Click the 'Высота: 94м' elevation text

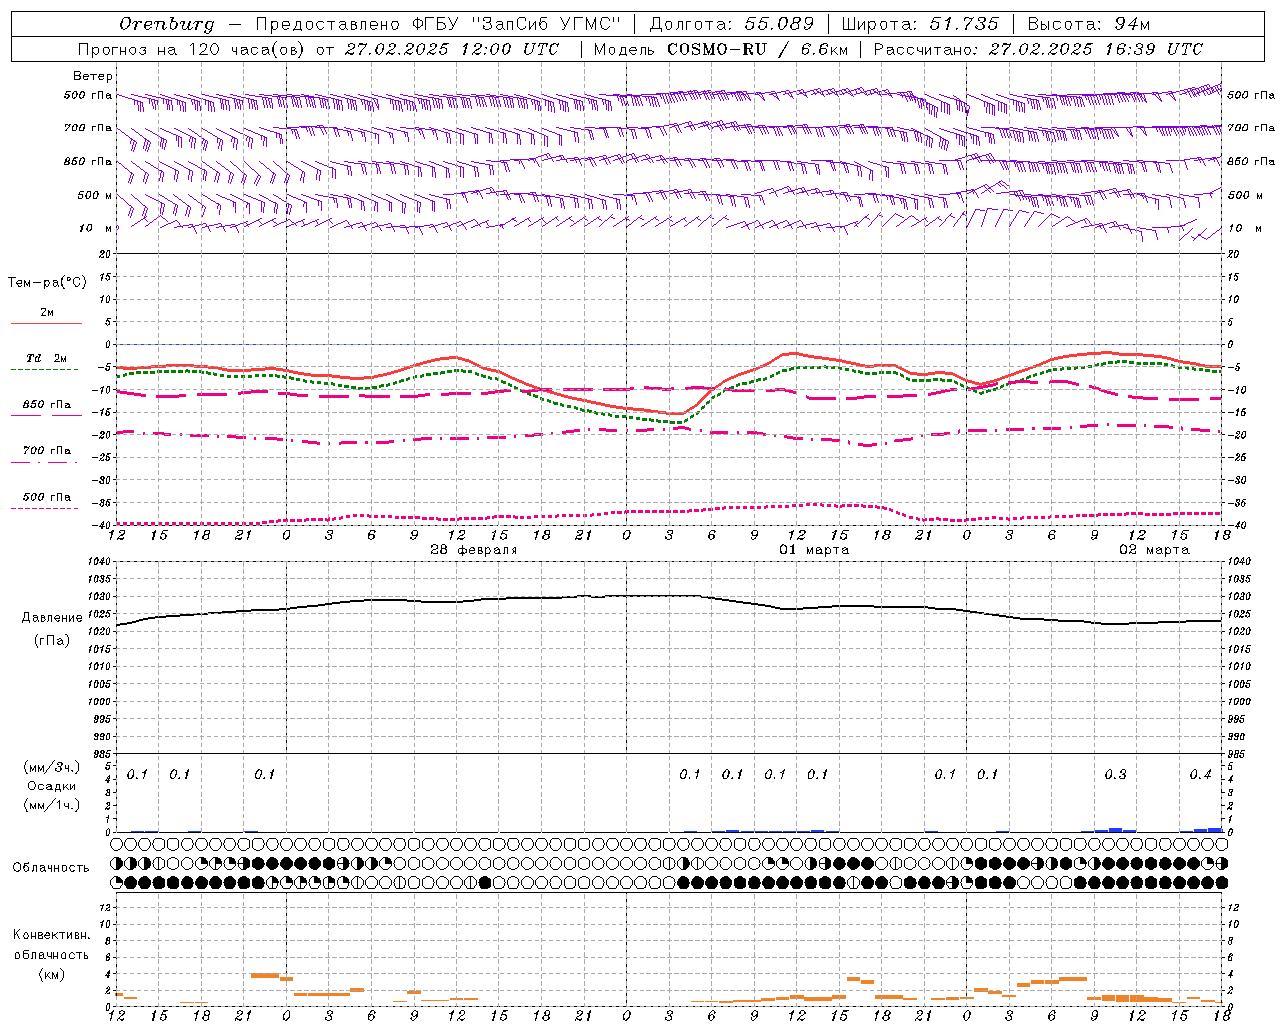[x=1089, y=24]
